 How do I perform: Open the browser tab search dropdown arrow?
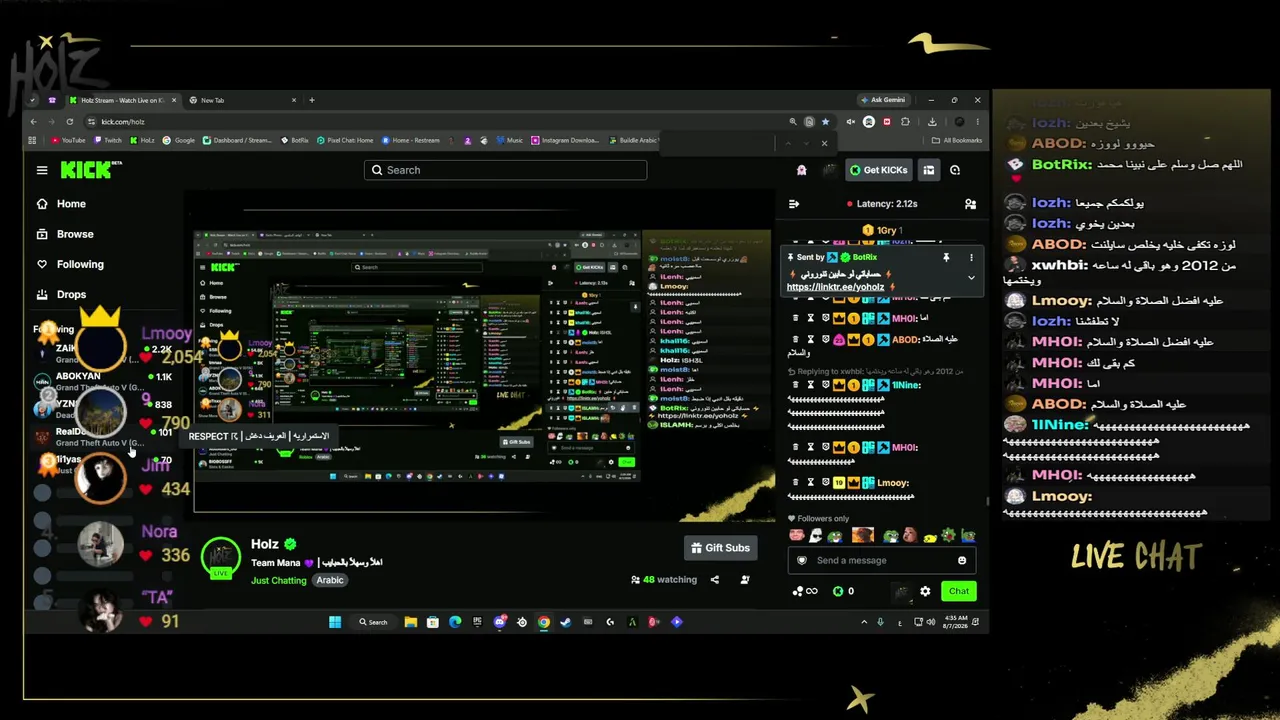tap(32, 100)
